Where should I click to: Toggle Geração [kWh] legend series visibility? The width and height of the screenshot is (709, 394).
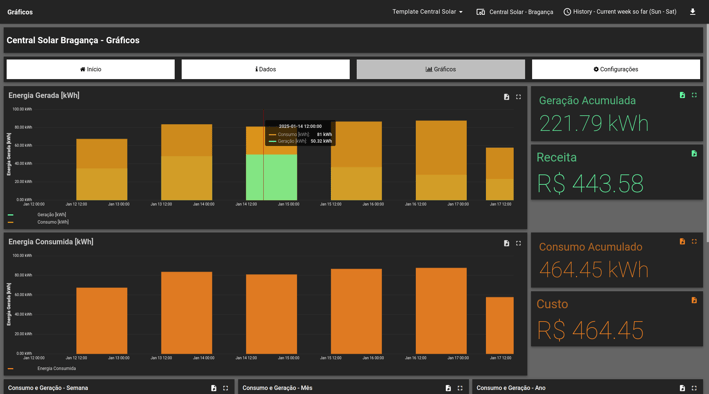point(52,215)
